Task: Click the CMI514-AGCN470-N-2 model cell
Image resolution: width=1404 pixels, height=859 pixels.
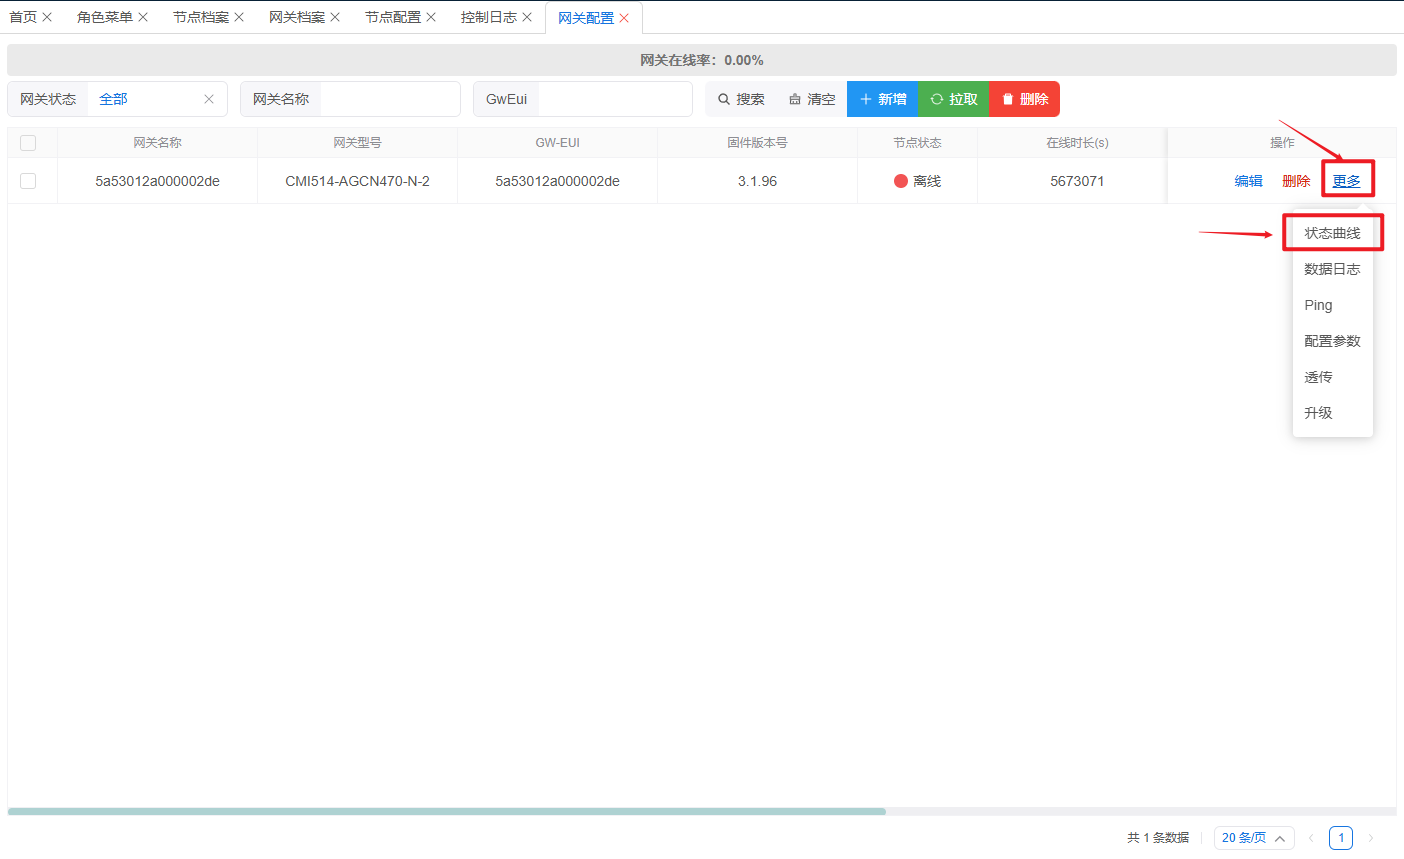Action: click(x=358, y=181)
